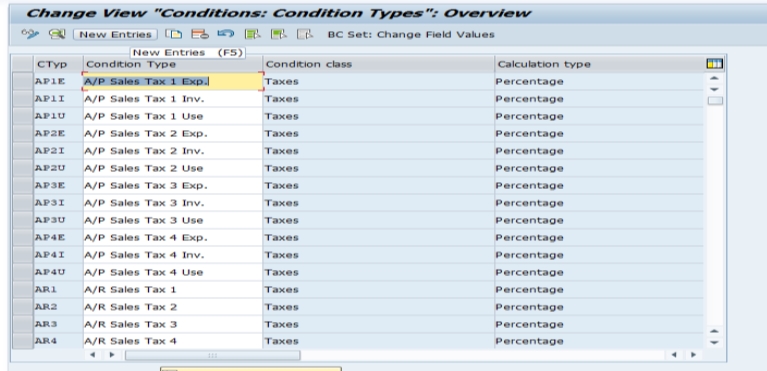Select row AP1I using its row selector
The width and height of the screenshot is (767, 371).
pos(23,99)
